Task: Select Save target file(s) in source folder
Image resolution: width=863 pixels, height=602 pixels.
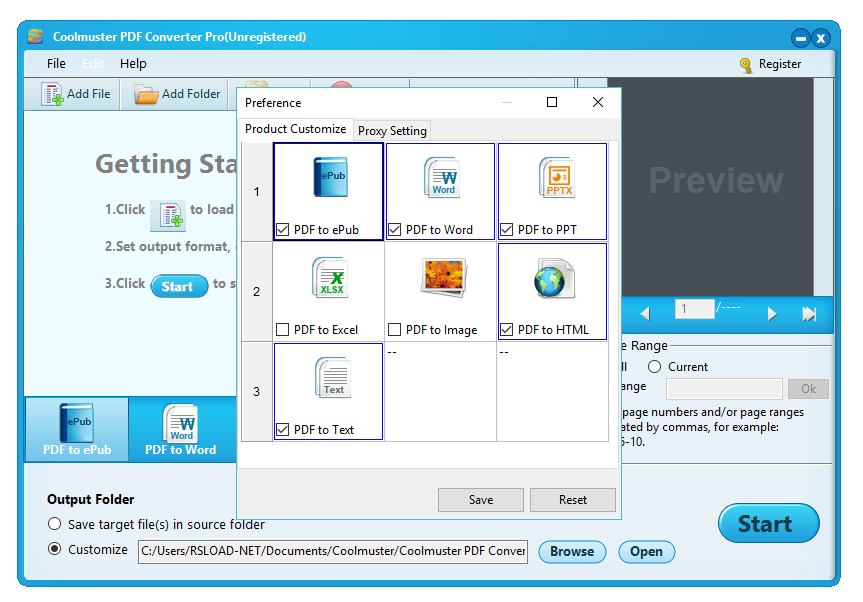Action: point(54,524)
